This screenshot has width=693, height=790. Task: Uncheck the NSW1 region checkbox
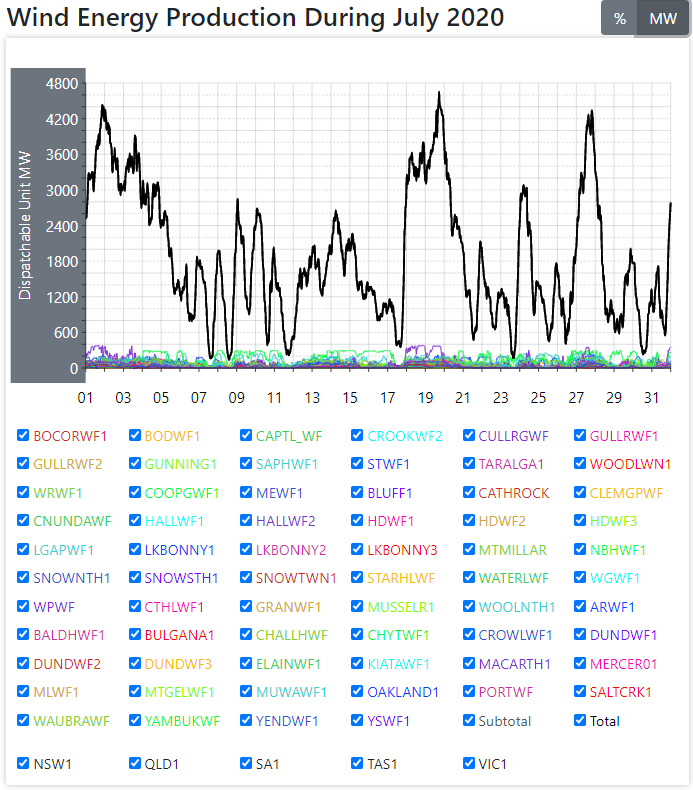pos(23,763)
